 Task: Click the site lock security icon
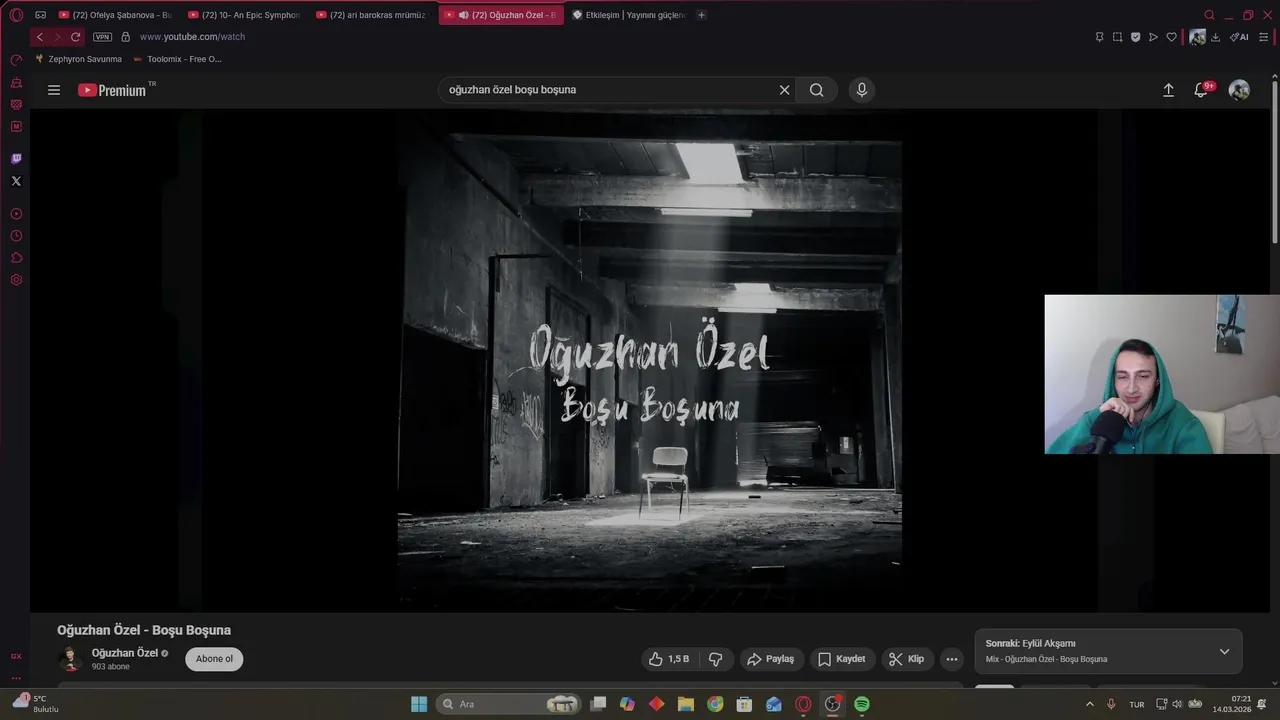click(125, 37)
